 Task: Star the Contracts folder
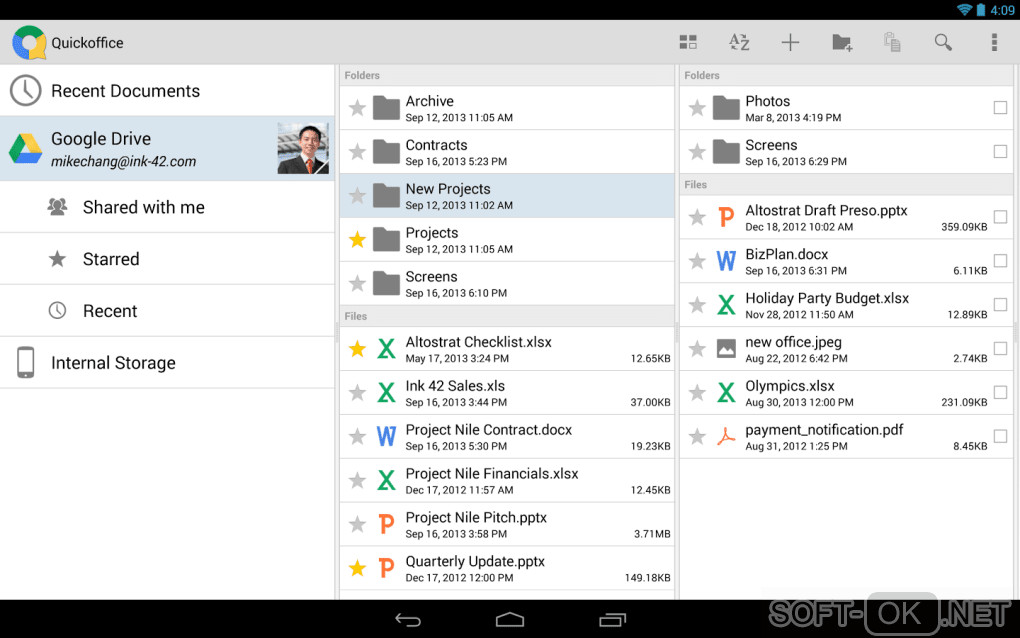pos(357,152)
